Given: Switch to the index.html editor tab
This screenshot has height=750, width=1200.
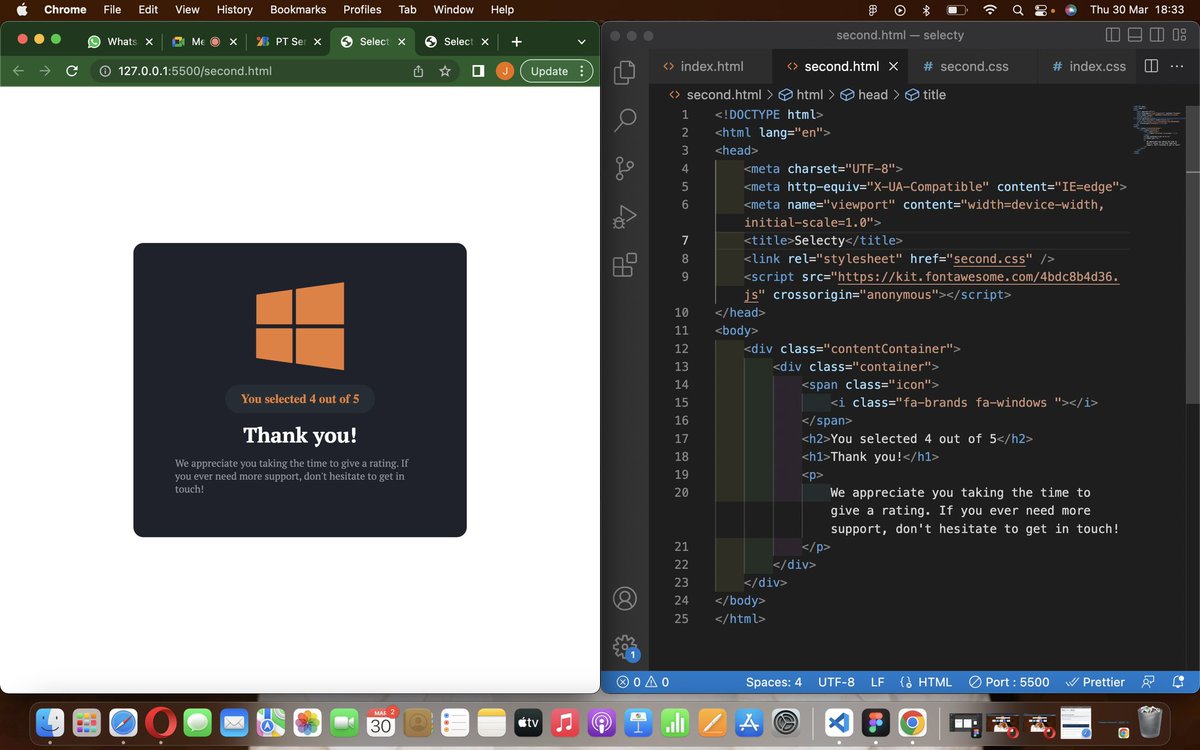Looking at the screenshot, I should click(712, 66).
